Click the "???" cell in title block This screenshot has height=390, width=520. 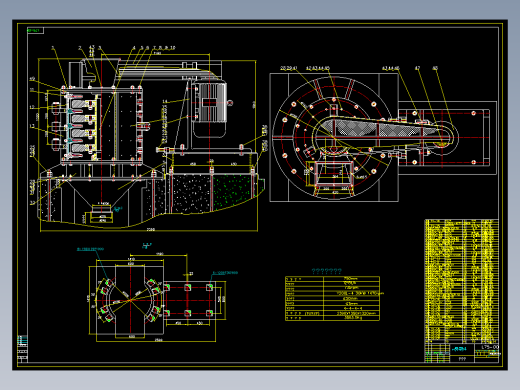462,359
